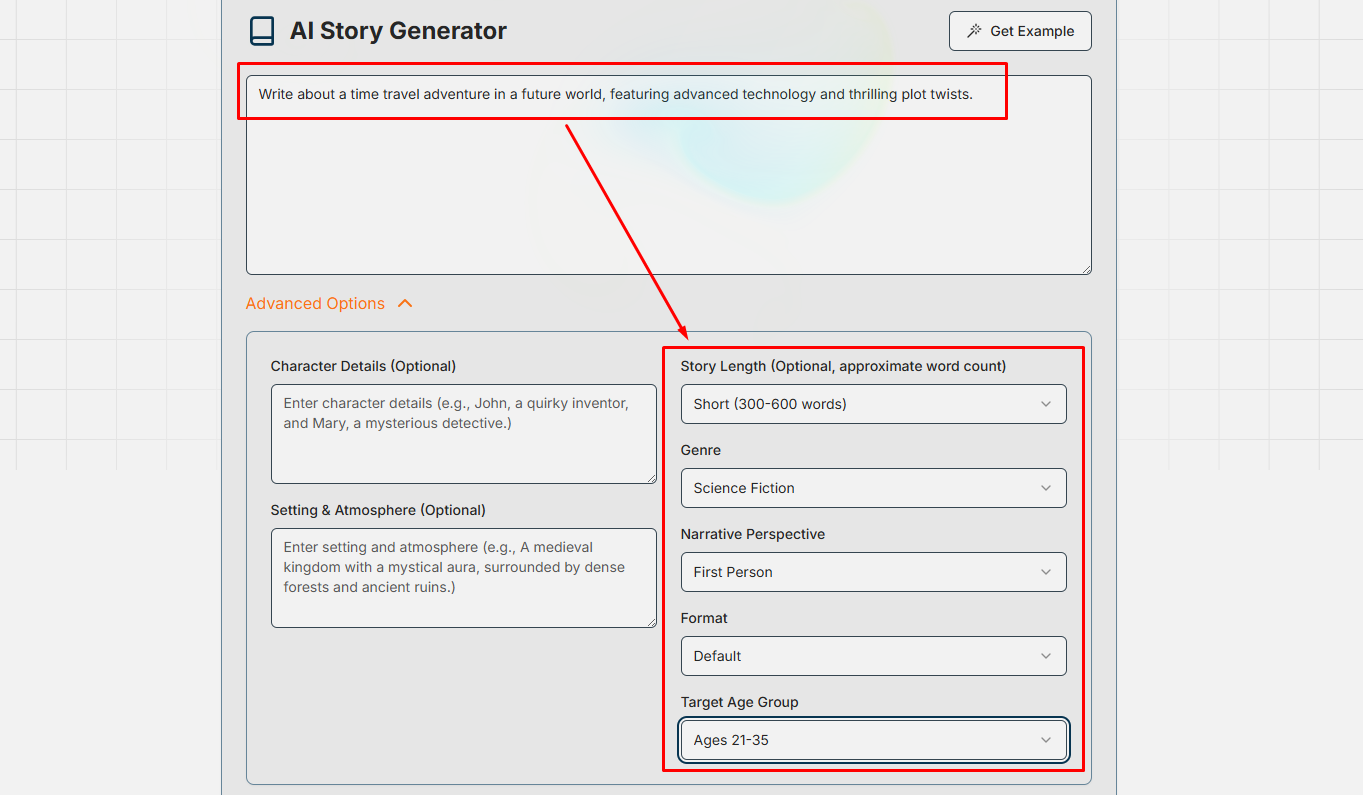This screenshot has height=795, width=1363.
Task: Click the Setting & Atmosphere box's resize handle
Action: tap(651, 622)
